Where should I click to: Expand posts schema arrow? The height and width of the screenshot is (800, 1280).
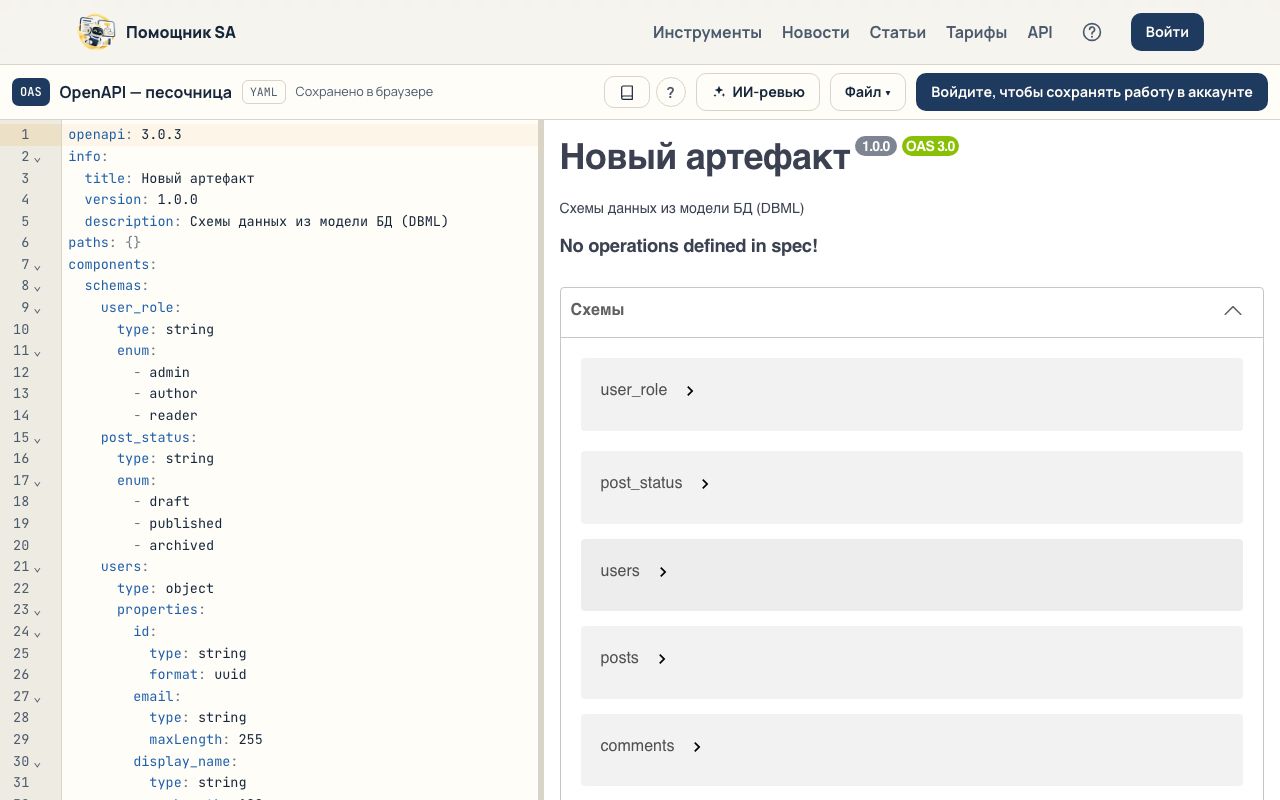pyautogui.click(x=662, y=659)
